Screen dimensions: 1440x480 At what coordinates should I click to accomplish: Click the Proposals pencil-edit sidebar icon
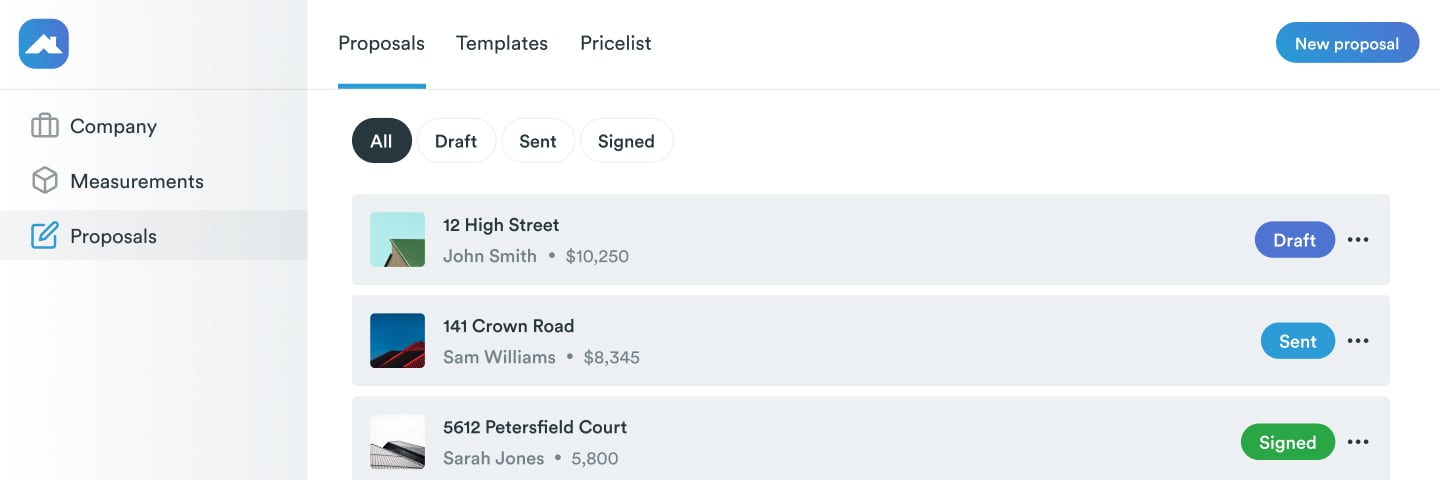pos(45,236)
